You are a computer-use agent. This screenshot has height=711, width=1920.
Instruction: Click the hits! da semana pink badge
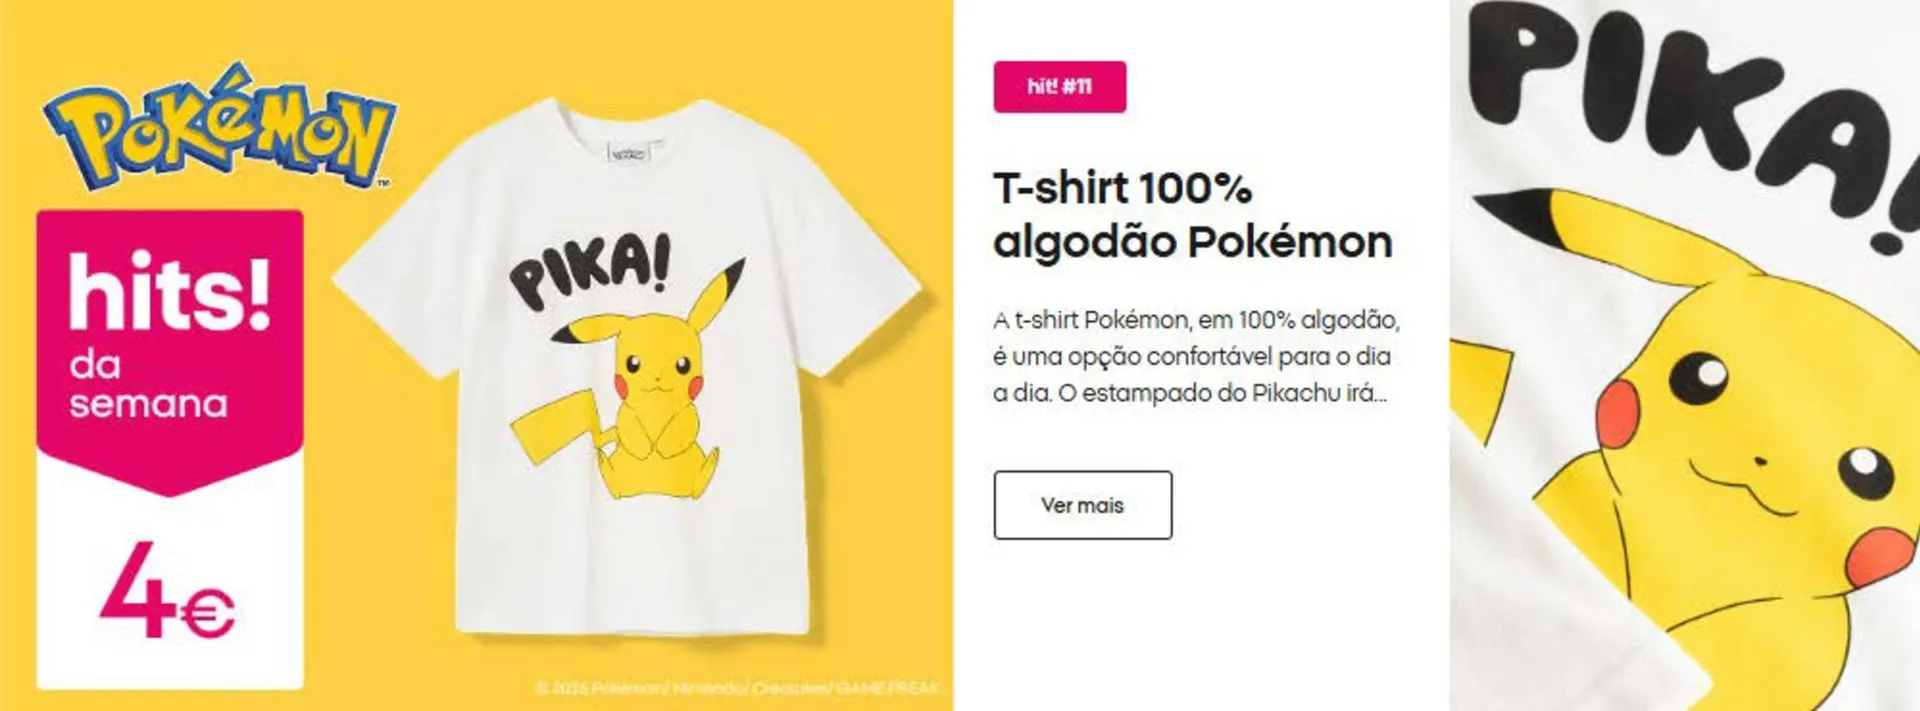point(170,350)
